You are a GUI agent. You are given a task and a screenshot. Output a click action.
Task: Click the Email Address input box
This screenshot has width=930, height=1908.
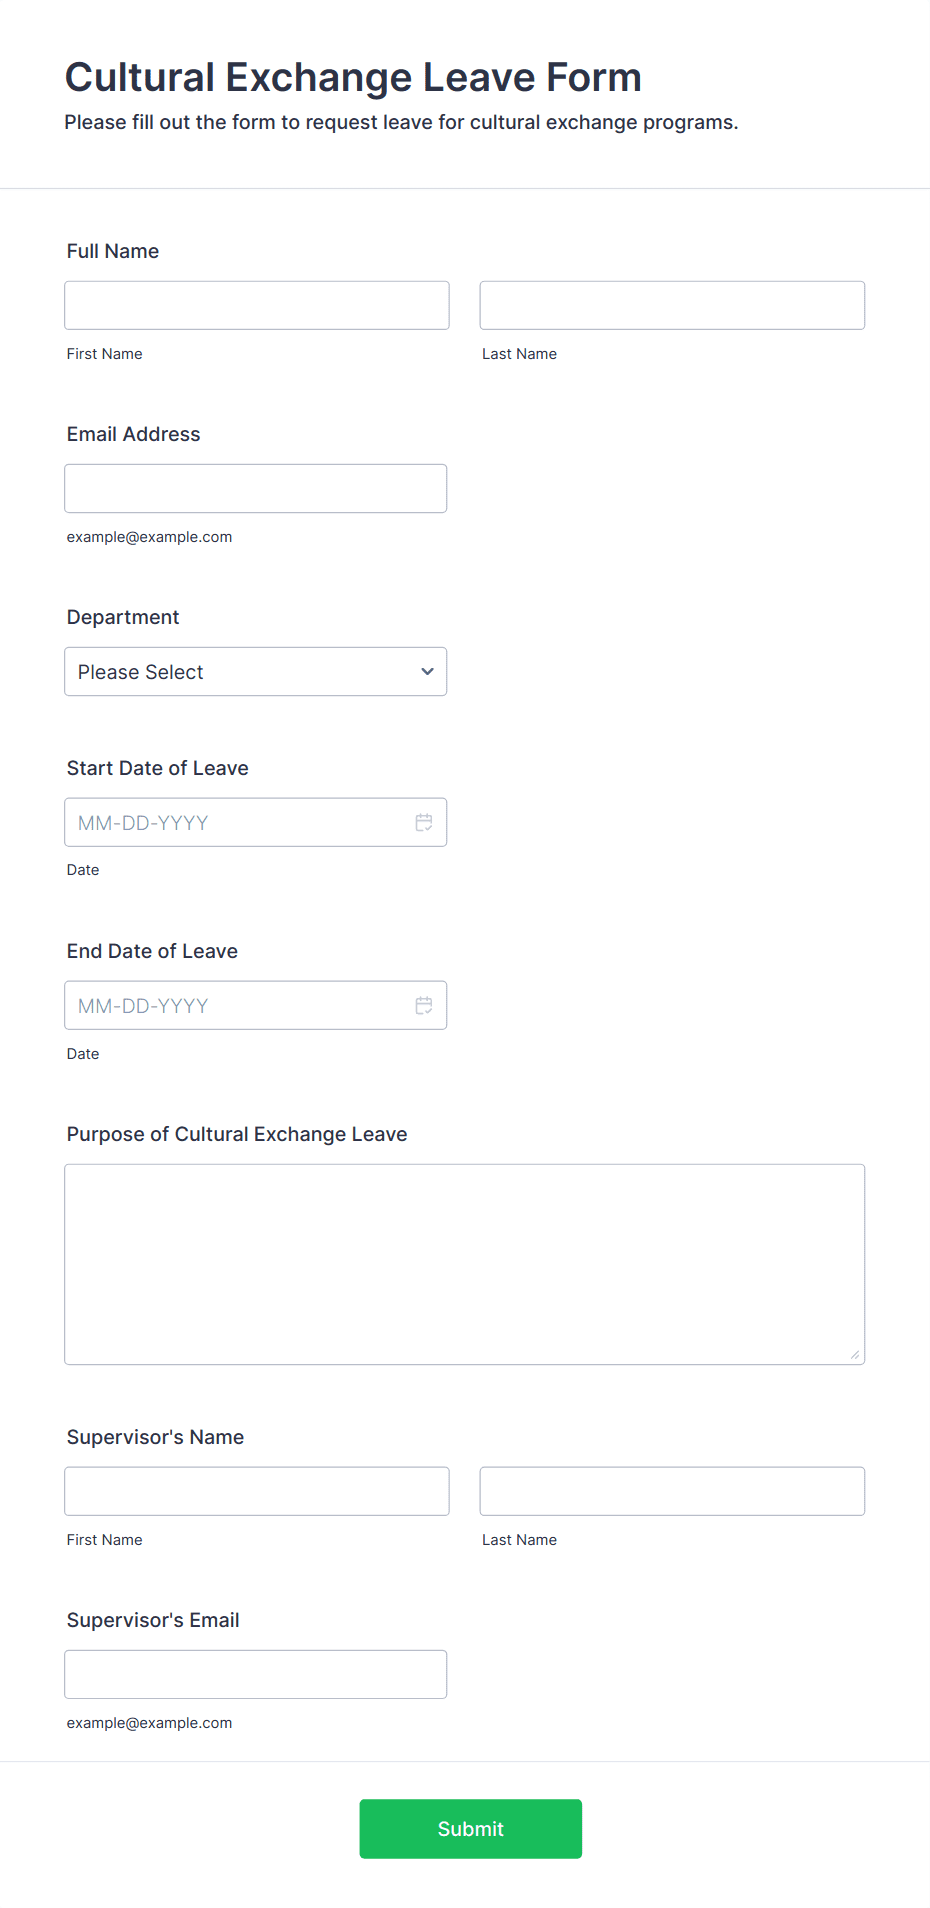(x=255, y=488)
